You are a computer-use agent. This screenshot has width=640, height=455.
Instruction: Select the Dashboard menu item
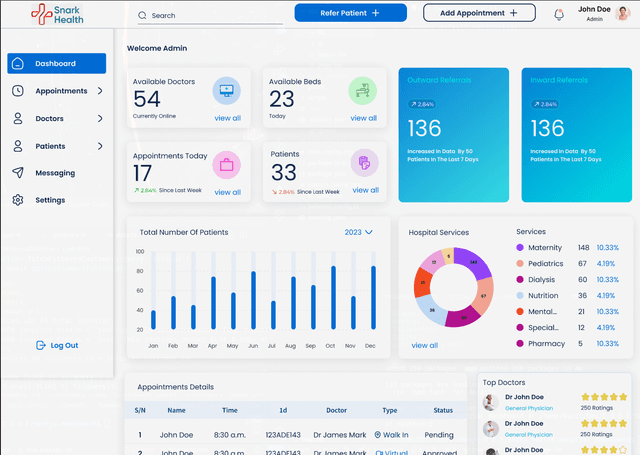coord(57,63)
